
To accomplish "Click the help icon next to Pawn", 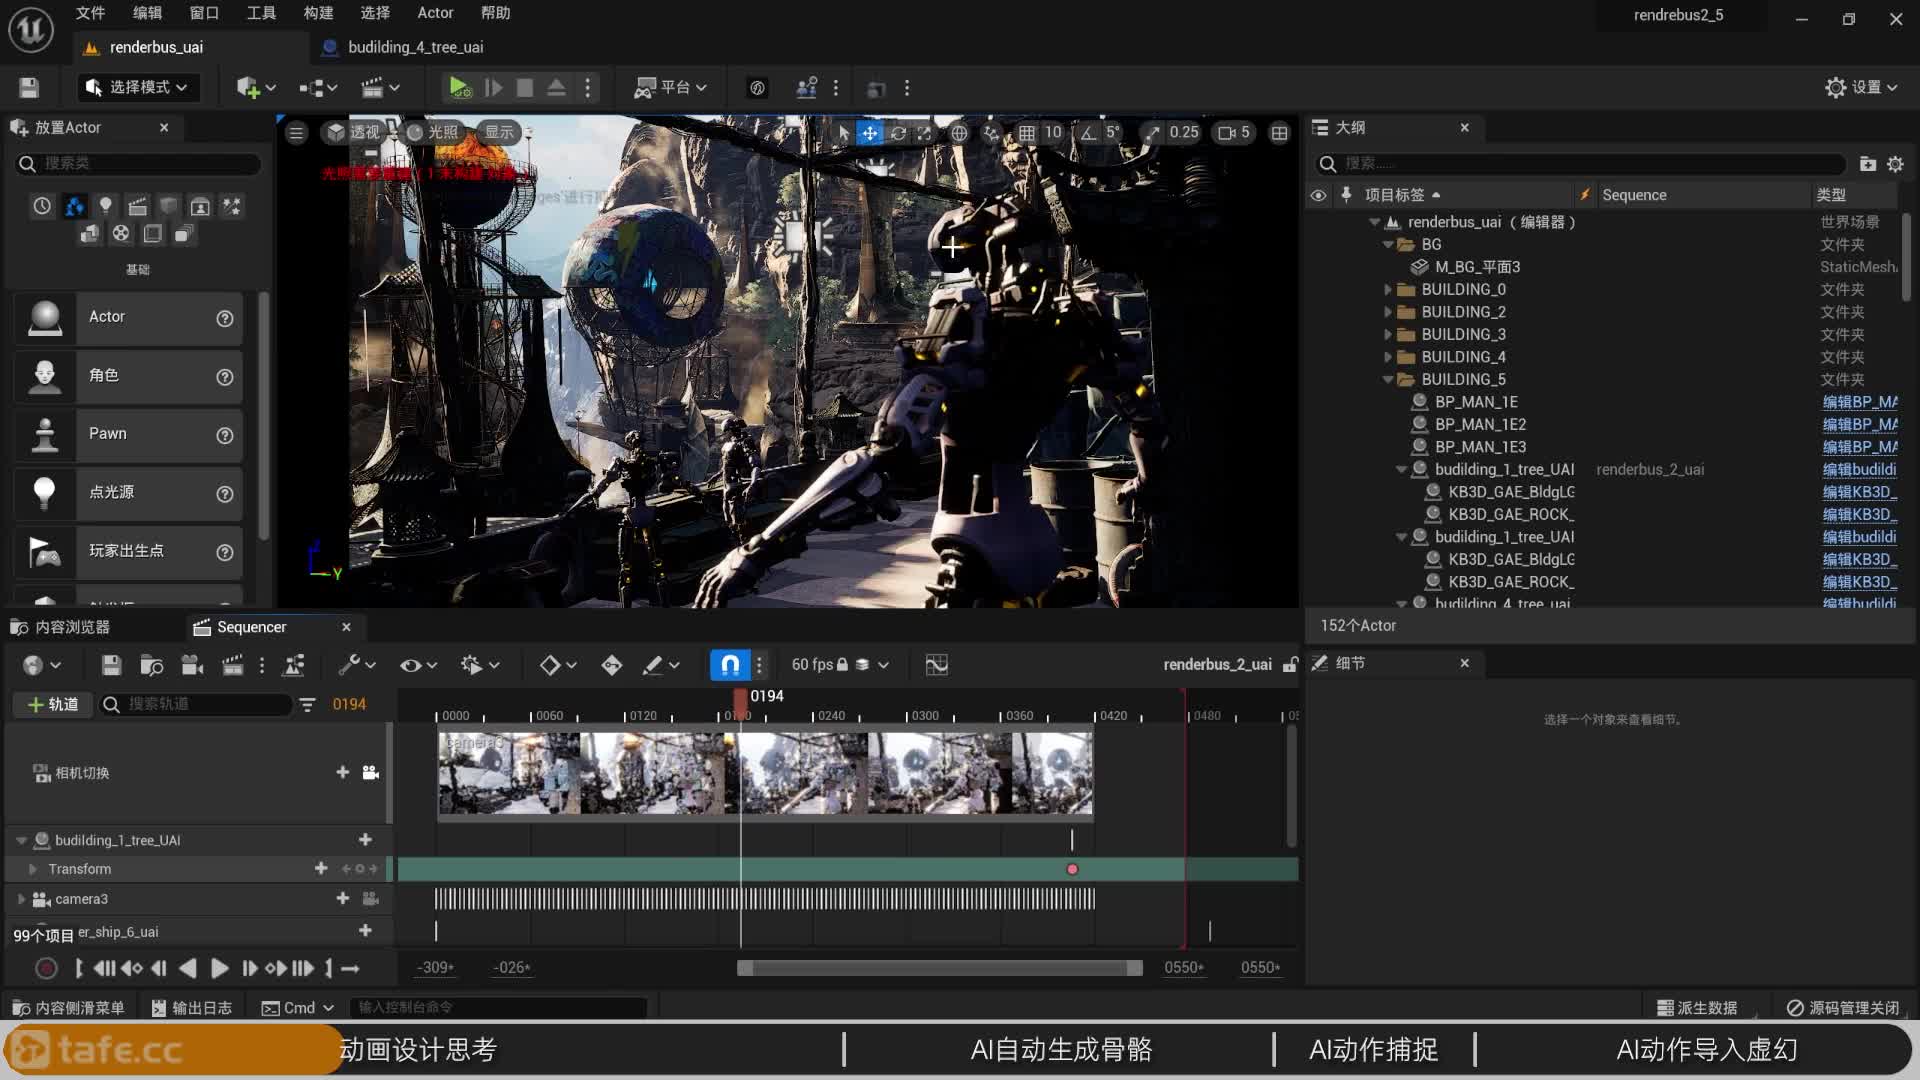I will 225,435.
